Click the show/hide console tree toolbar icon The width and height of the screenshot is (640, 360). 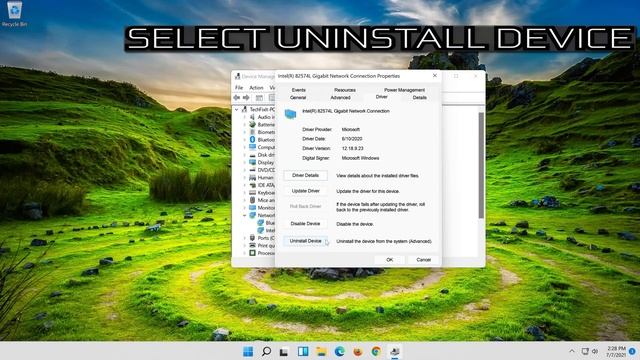(x=259, y=98)
